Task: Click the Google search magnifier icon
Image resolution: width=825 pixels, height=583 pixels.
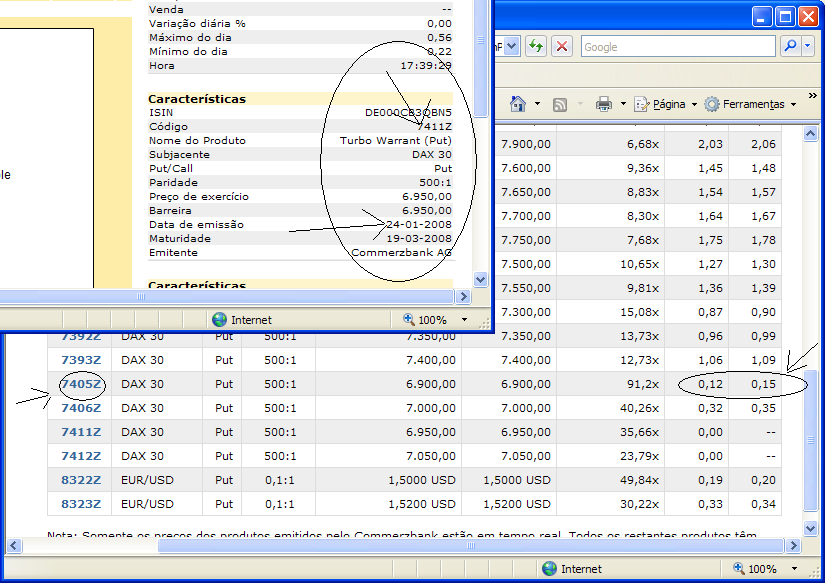Action: [790, 46]
